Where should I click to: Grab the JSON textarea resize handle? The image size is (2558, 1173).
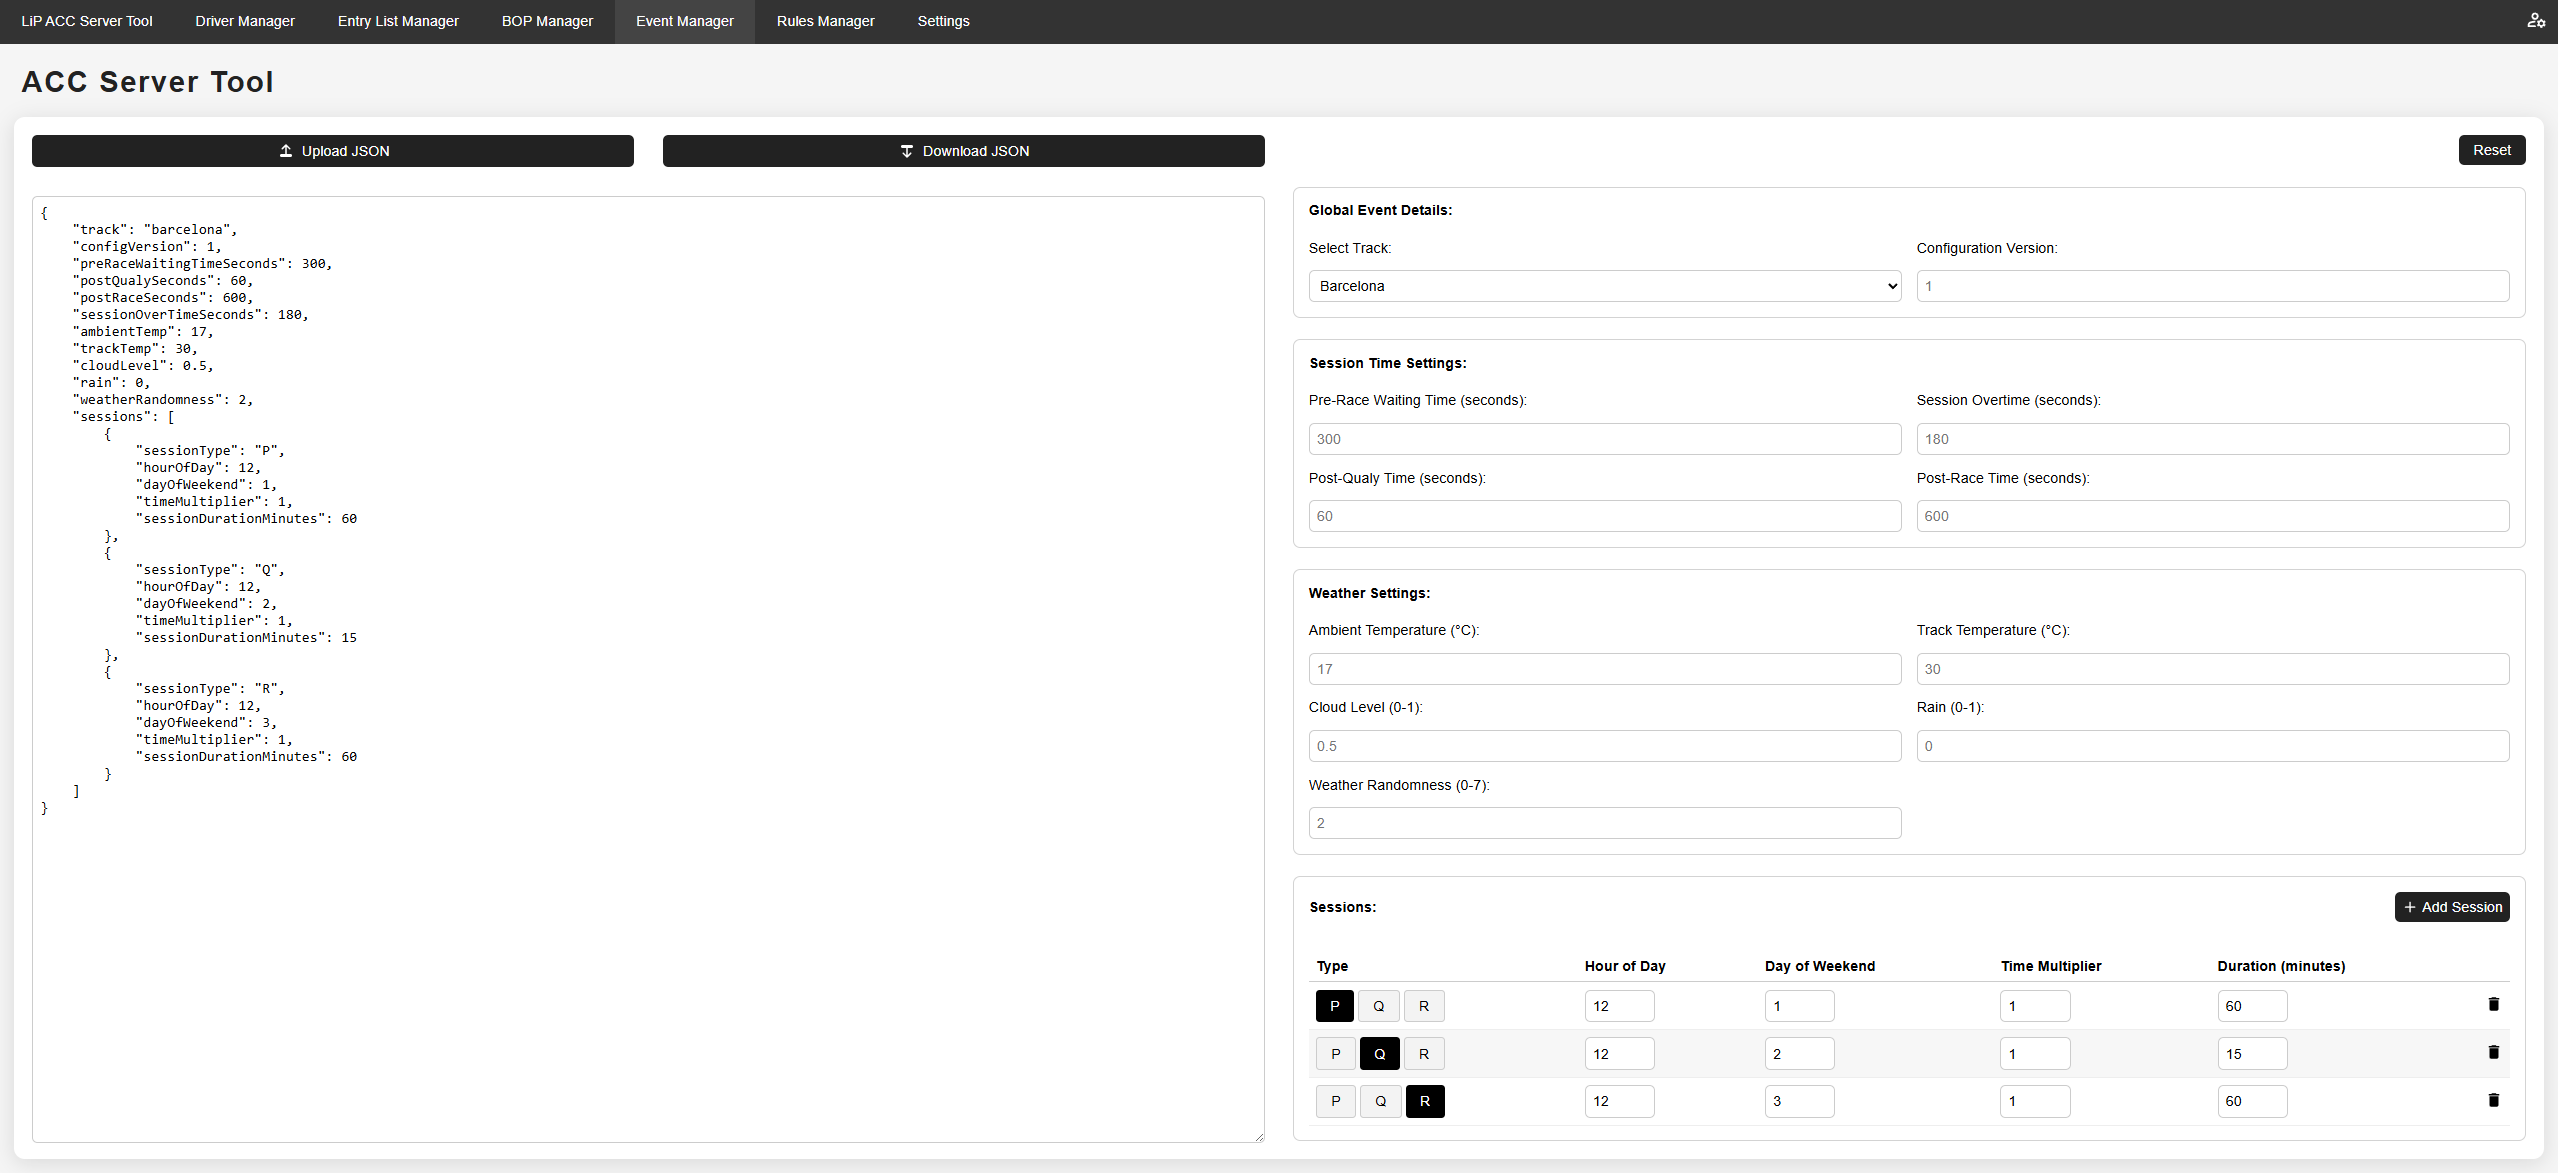1258,1136
